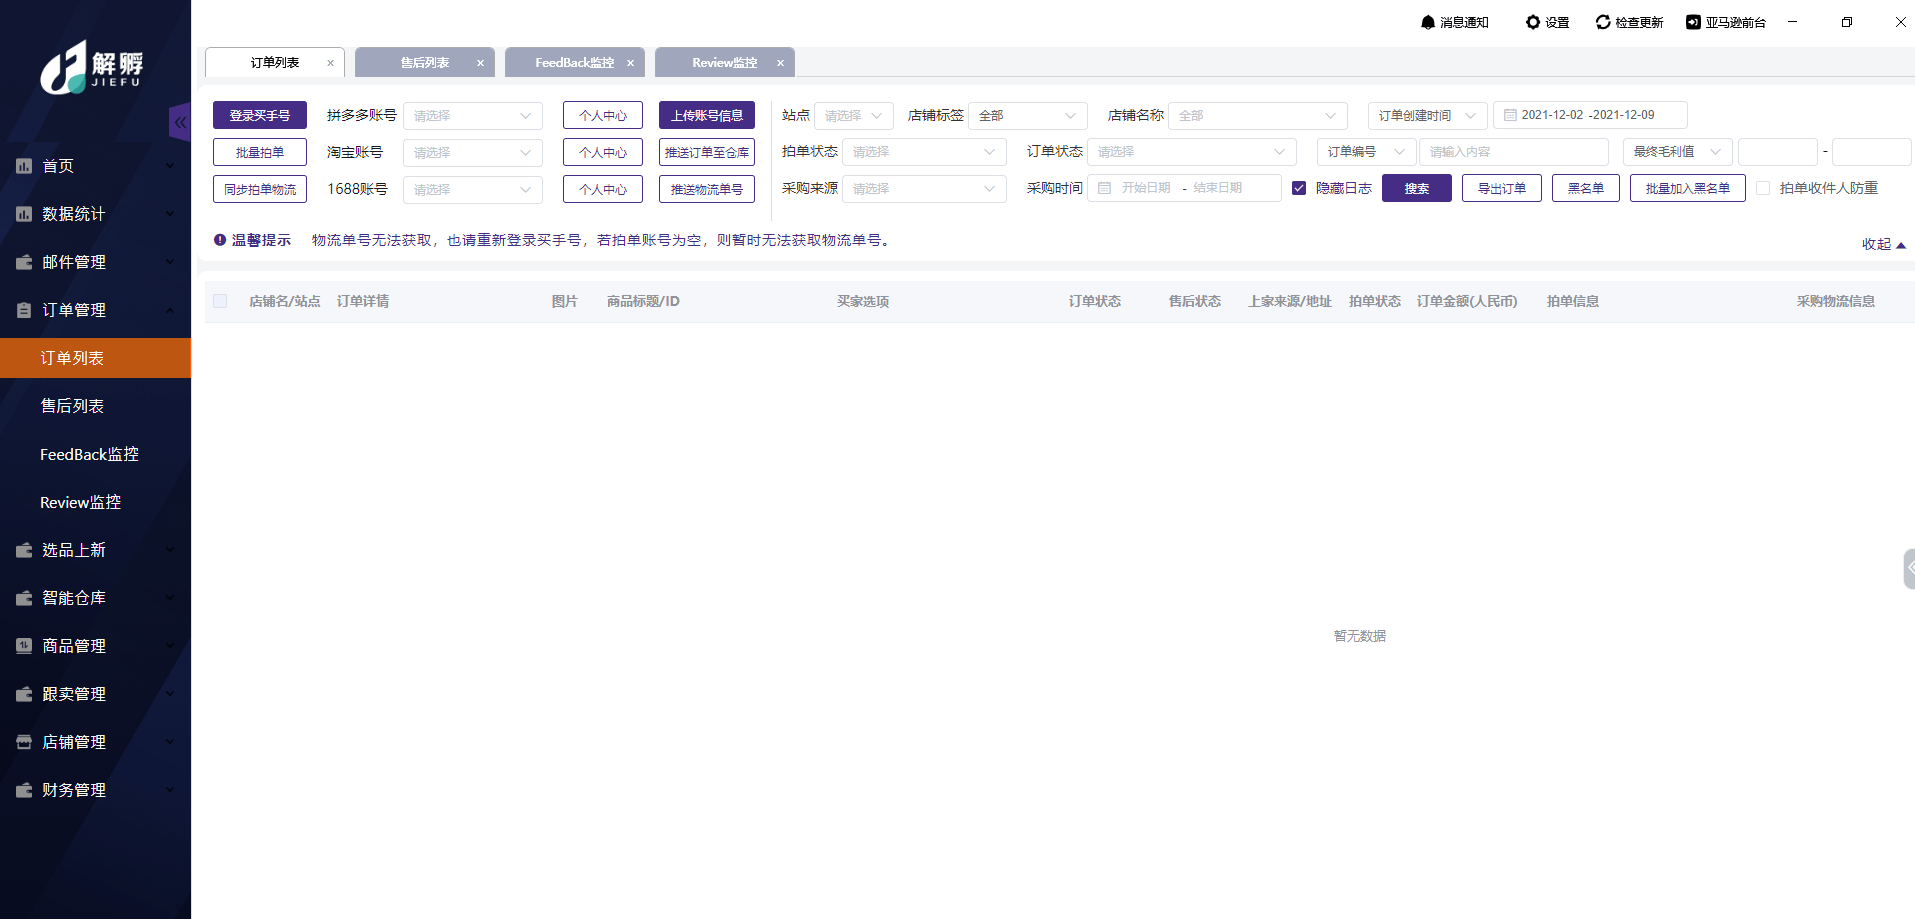Open FeedBack监控 in sidebar
Screen dimensions: 1915x919
[x=95, y=454]
